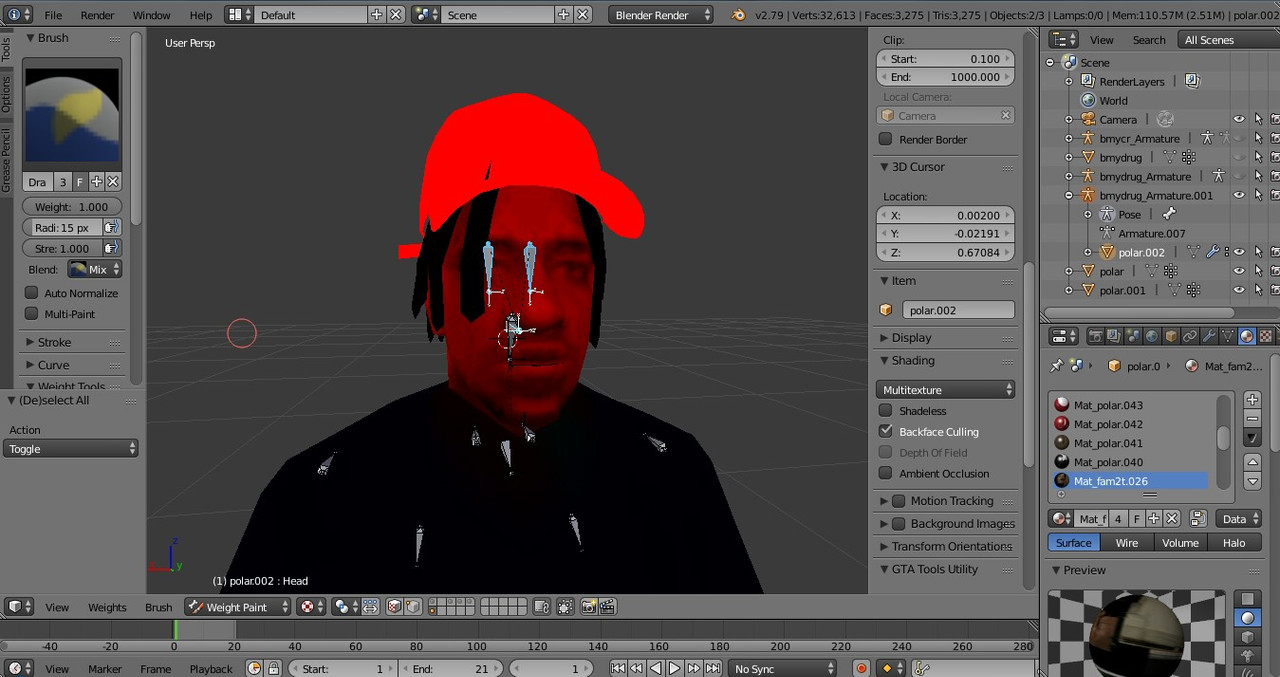Image resolution: width=1280 pixels, height=677 pixels.
Task: Toggle the face selection masking icon
Action: (394, 607)
